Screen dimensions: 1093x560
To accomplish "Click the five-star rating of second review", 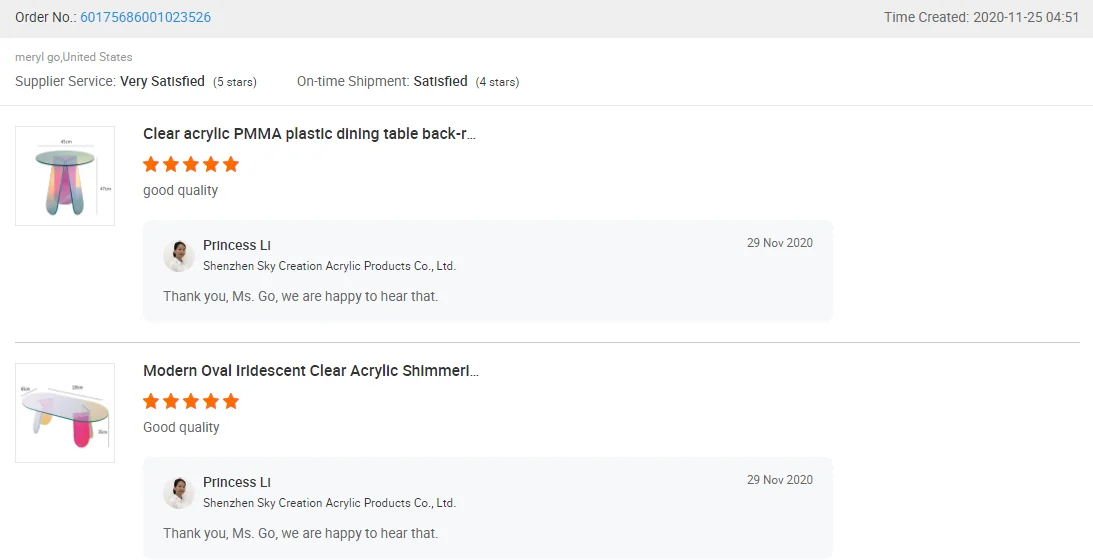I will [x=191, y=401].
